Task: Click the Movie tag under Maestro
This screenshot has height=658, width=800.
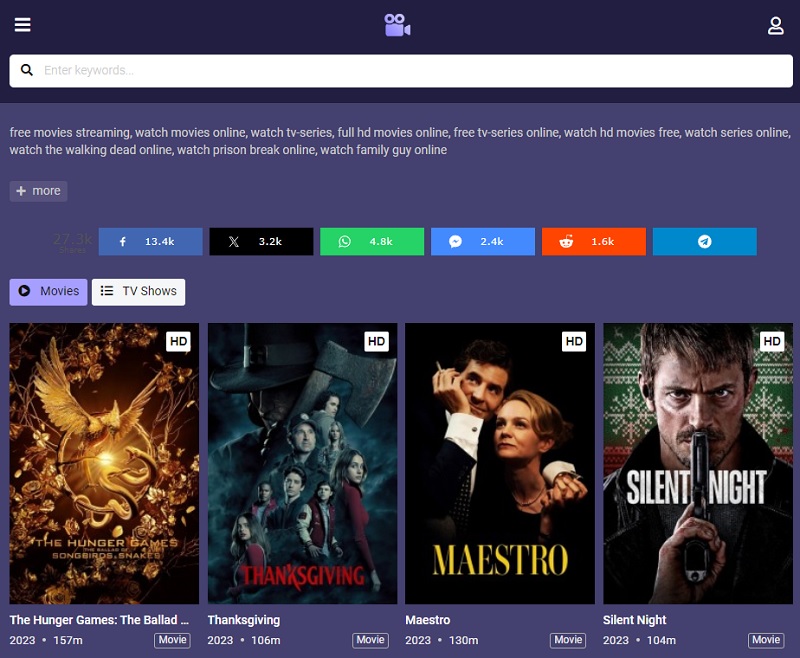Action: (568, 640)
